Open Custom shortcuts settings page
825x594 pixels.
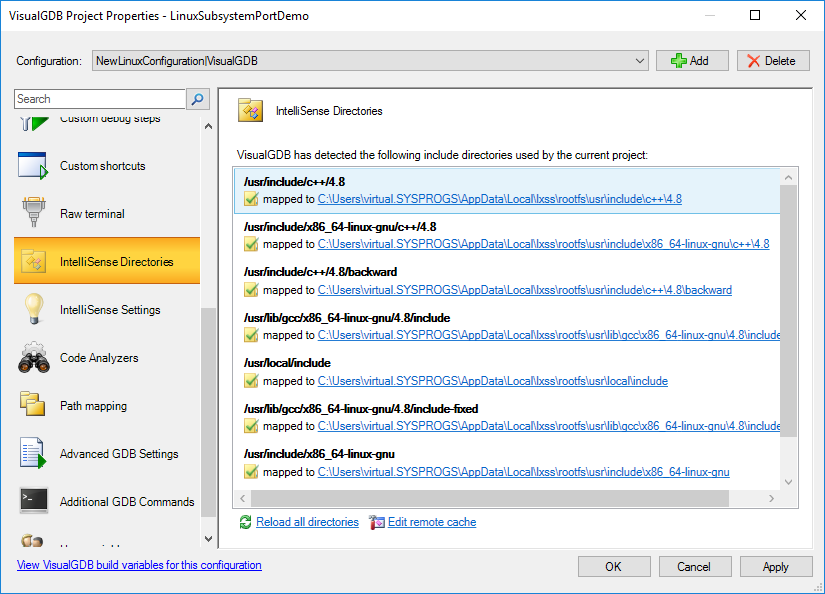pyautogui.click(x=107, y=166)
